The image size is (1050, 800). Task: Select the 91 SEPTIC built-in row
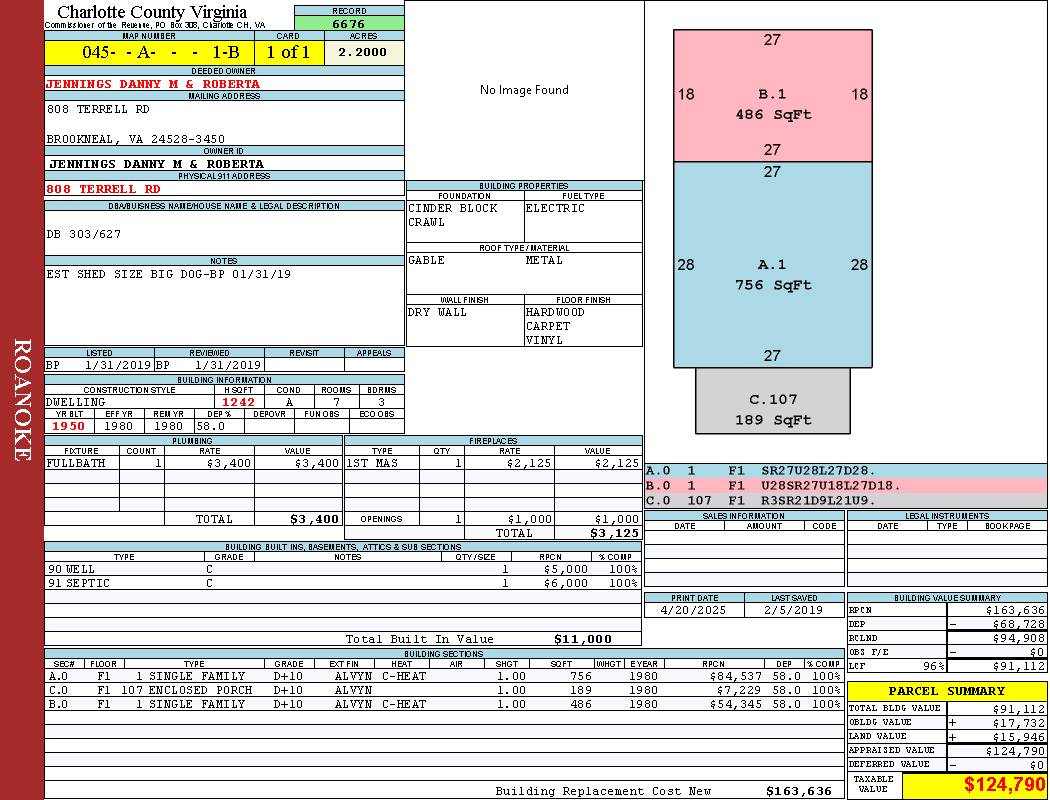click(x=343, y=583)
